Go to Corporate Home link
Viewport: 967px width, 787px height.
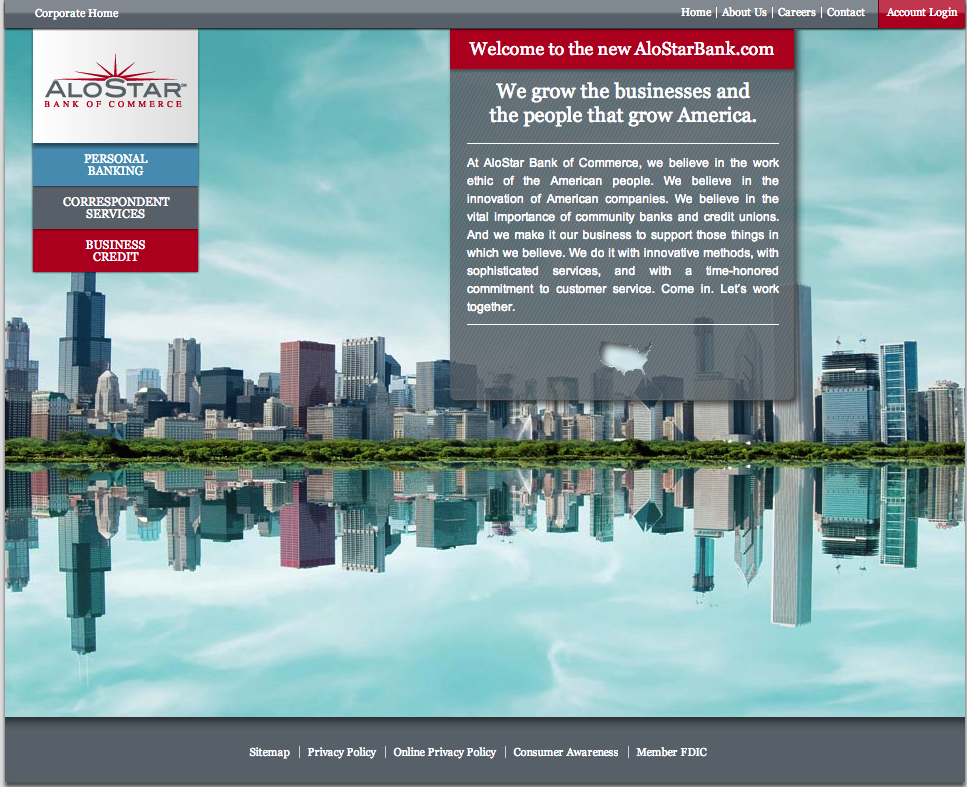76,13
